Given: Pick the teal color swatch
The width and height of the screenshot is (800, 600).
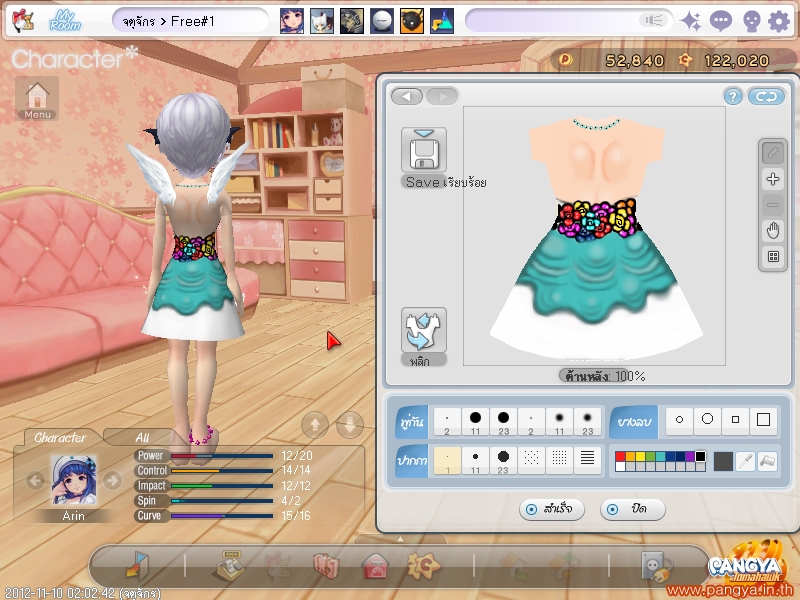Looking at the screenshot, I should click(660, 457).
